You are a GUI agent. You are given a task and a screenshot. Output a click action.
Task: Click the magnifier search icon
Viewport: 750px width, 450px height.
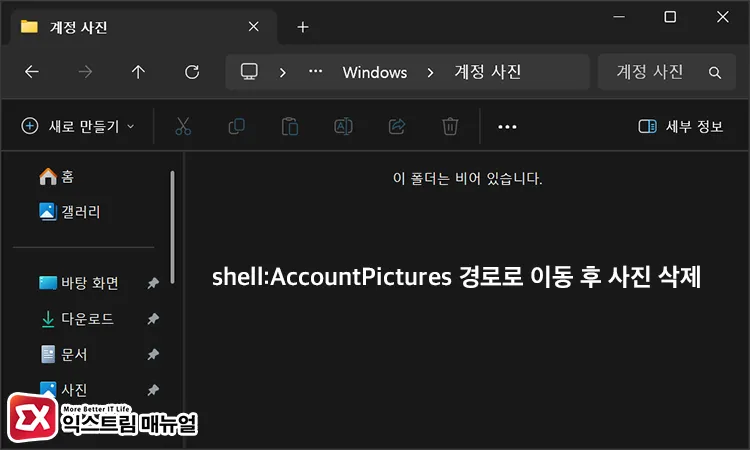(x=715, y=72)
